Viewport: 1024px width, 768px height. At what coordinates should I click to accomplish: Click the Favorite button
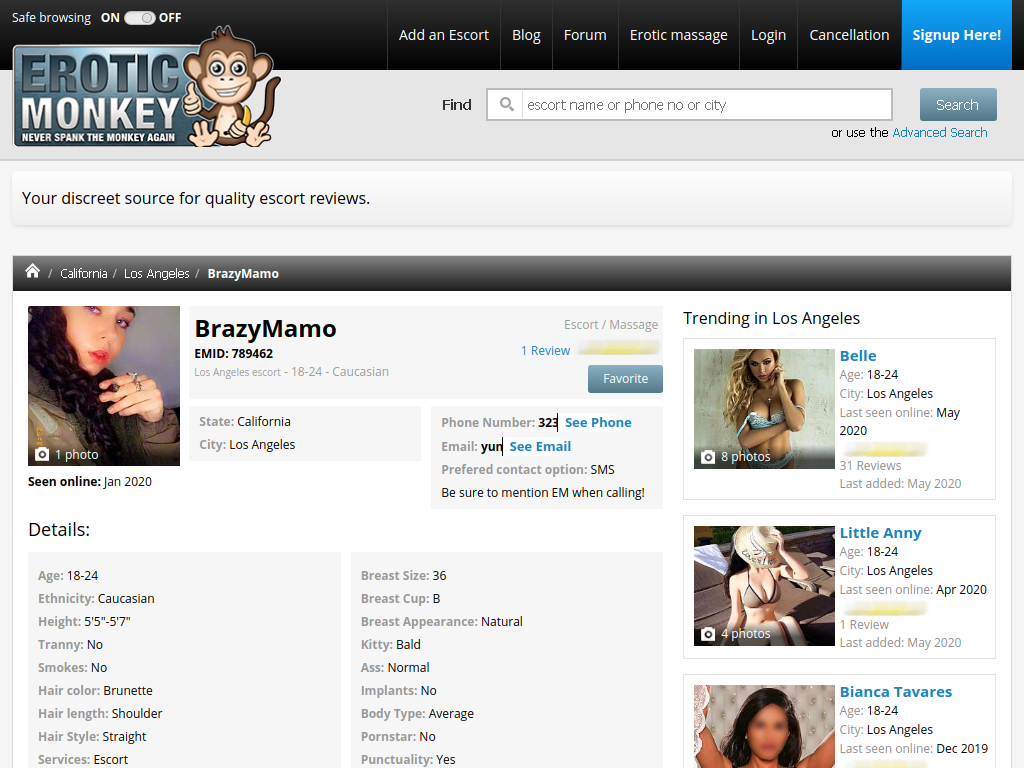tap(625, 379)
